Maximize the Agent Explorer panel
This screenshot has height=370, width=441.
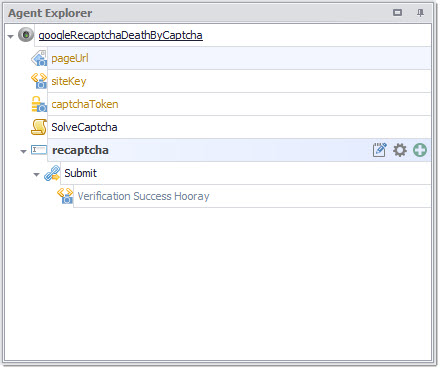(397, 13)
